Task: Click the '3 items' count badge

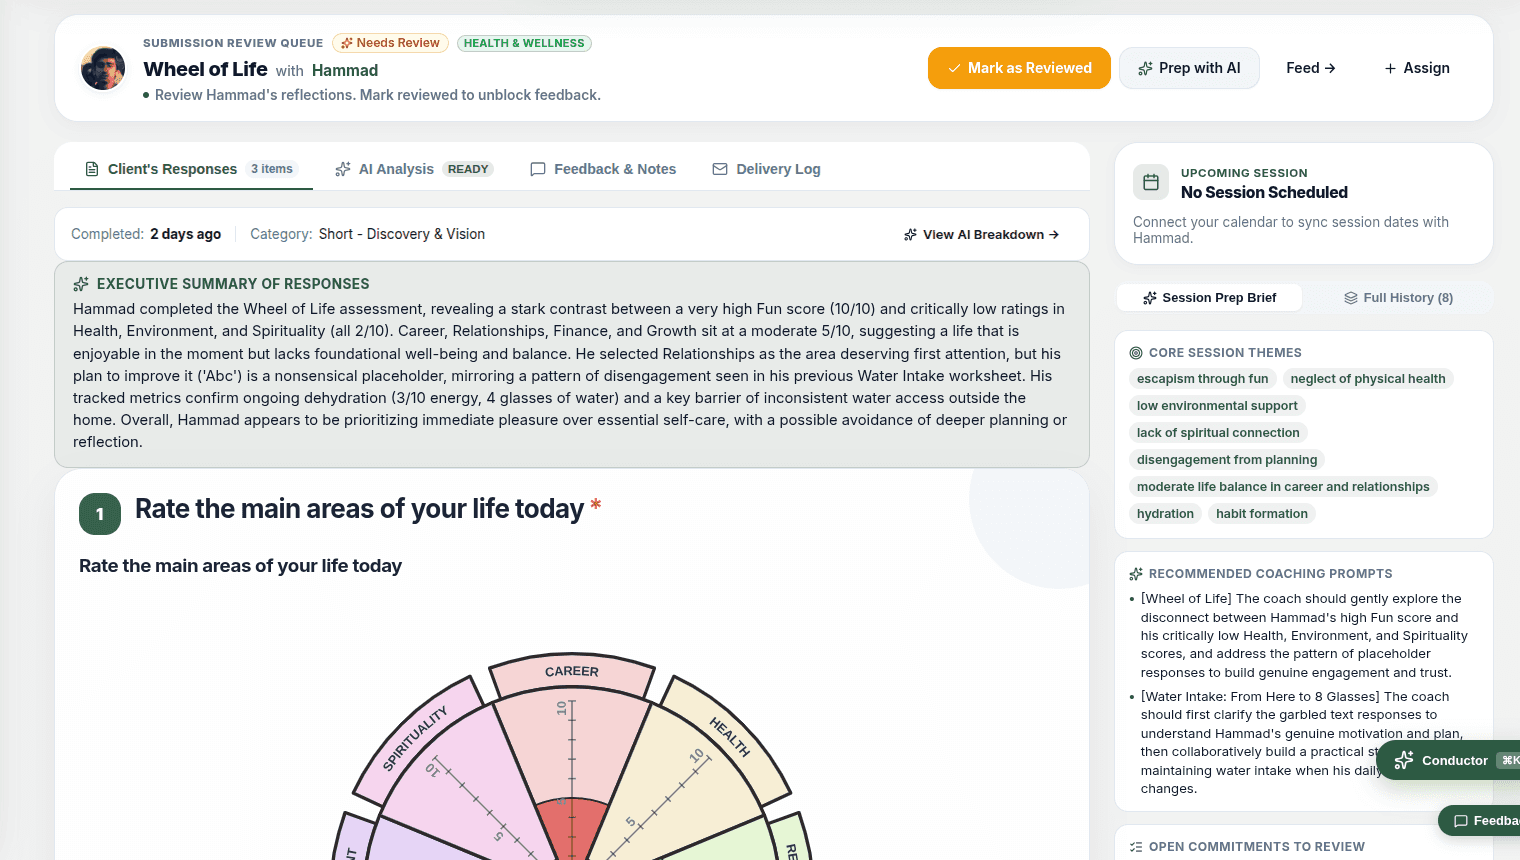Action: (x=272, y=169)
